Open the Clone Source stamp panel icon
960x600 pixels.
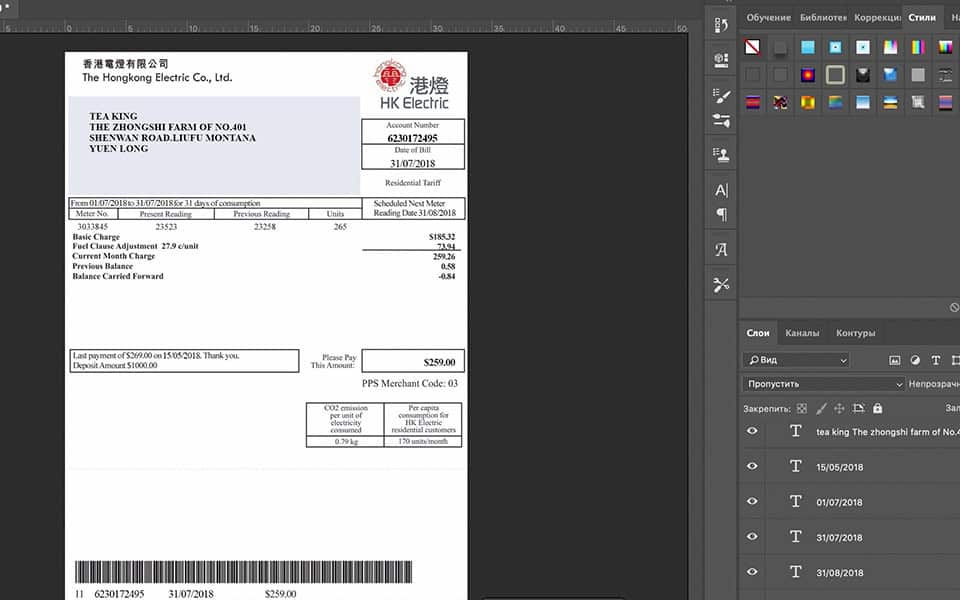pos(721,154)
